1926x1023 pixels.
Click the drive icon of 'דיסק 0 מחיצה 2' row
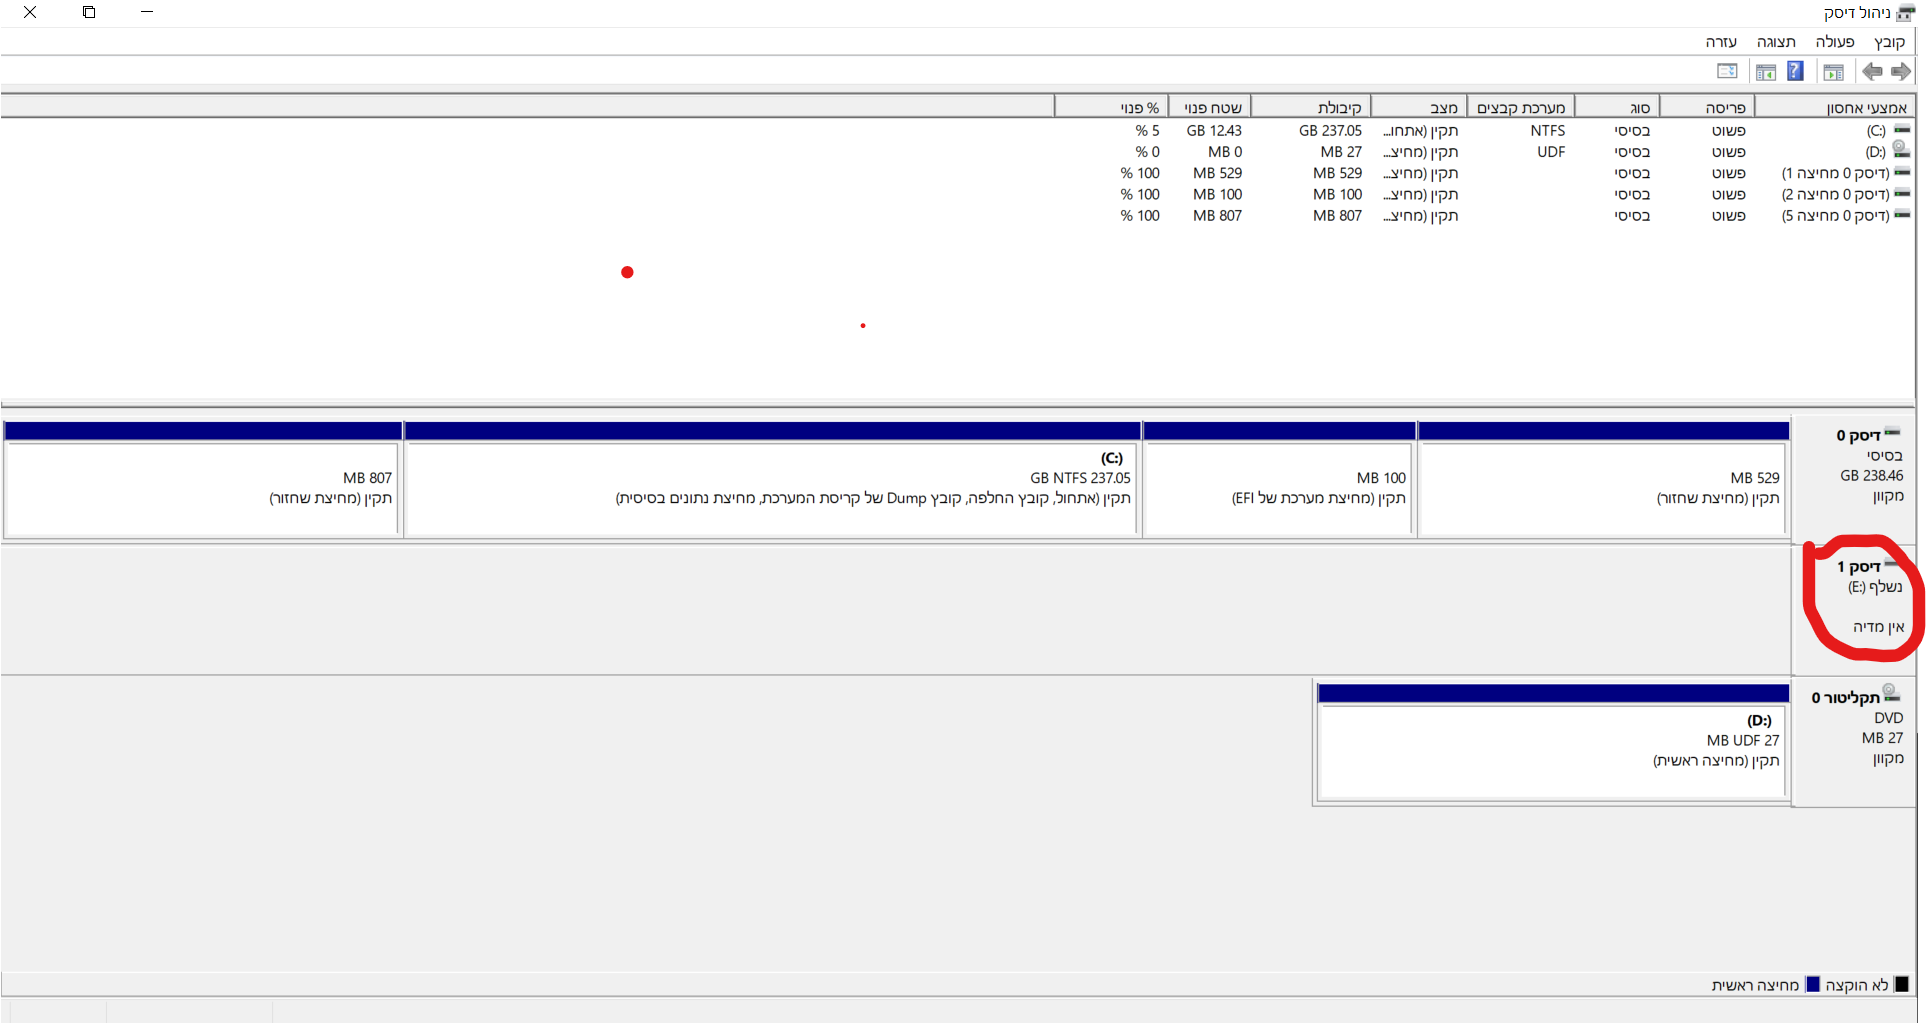tap(1902, 194)
